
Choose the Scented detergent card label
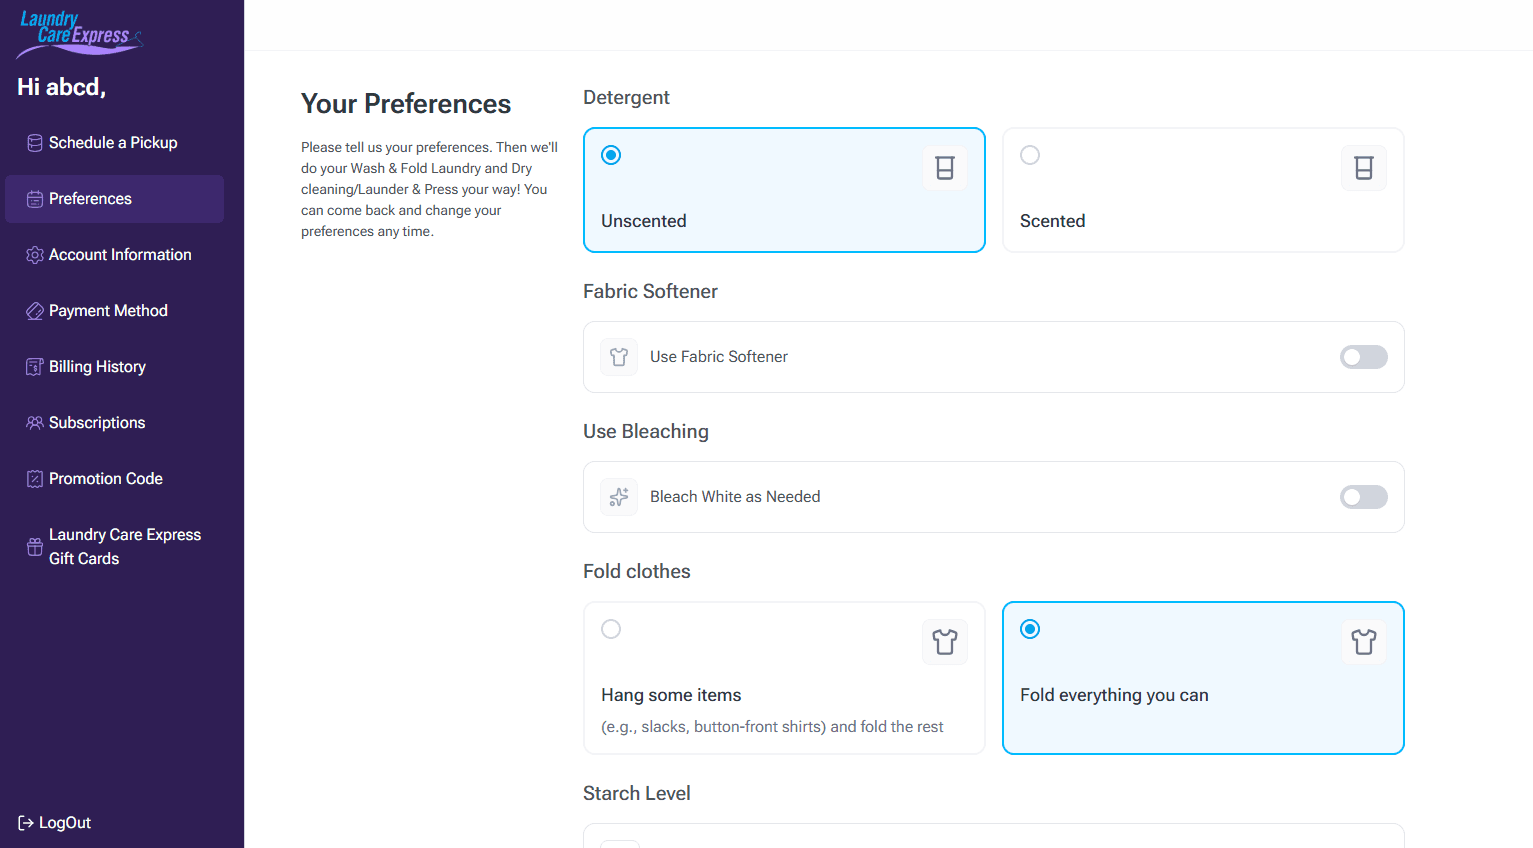click(x=1052, y=221)
